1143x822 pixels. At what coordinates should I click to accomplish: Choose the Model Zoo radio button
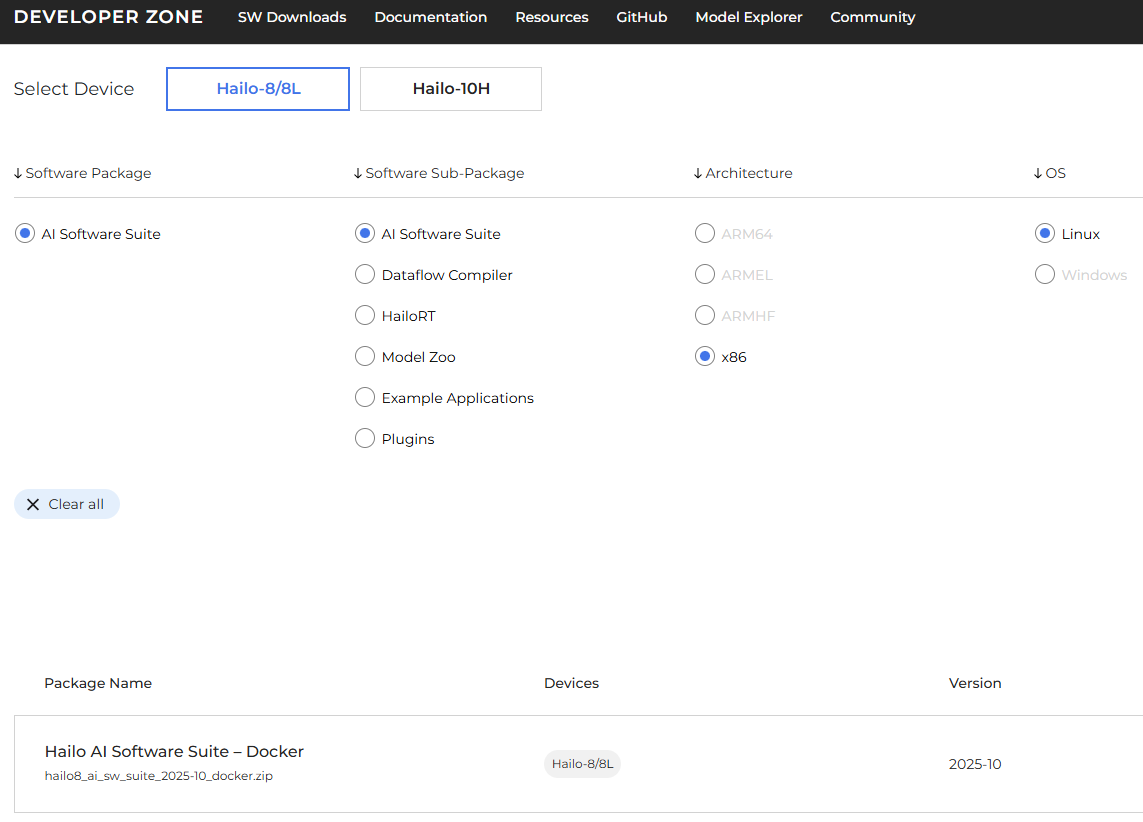point(365,357)
